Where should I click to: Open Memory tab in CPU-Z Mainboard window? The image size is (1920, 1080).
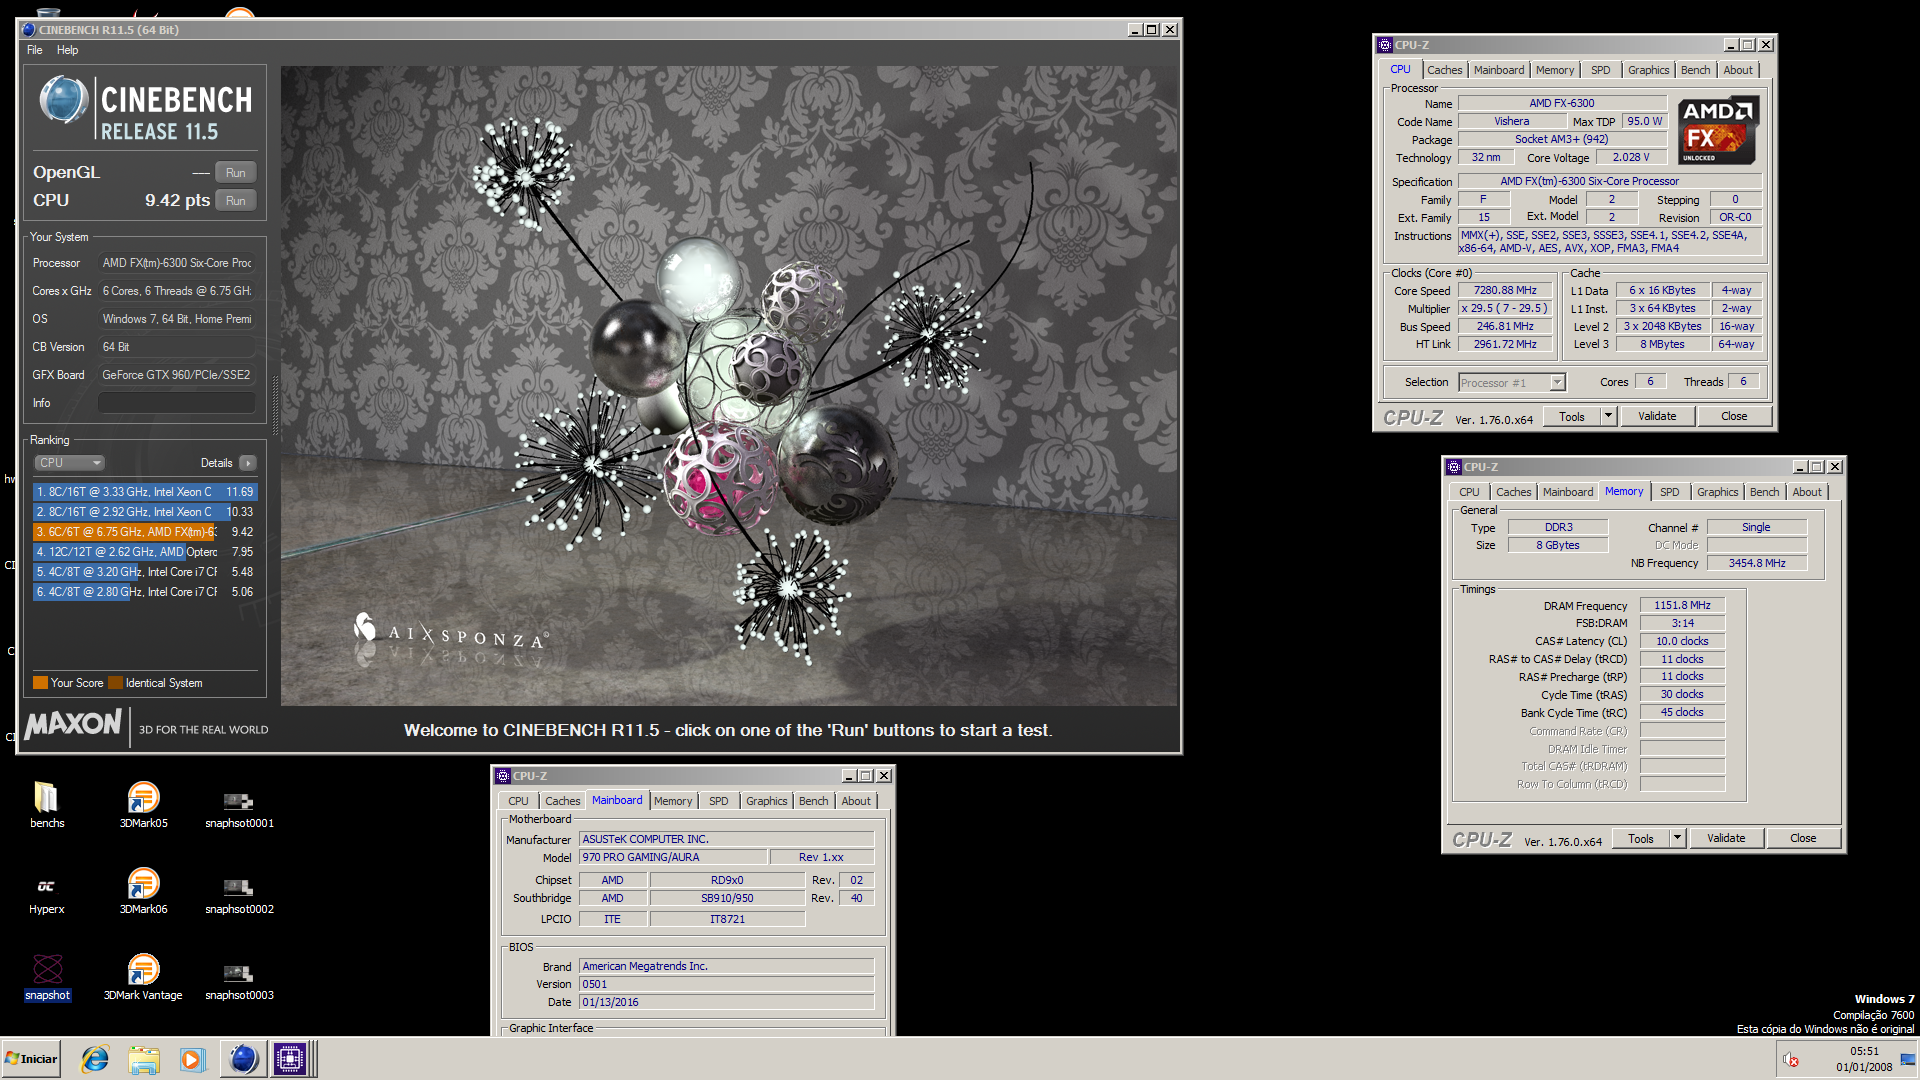click(x=672, y=801)
